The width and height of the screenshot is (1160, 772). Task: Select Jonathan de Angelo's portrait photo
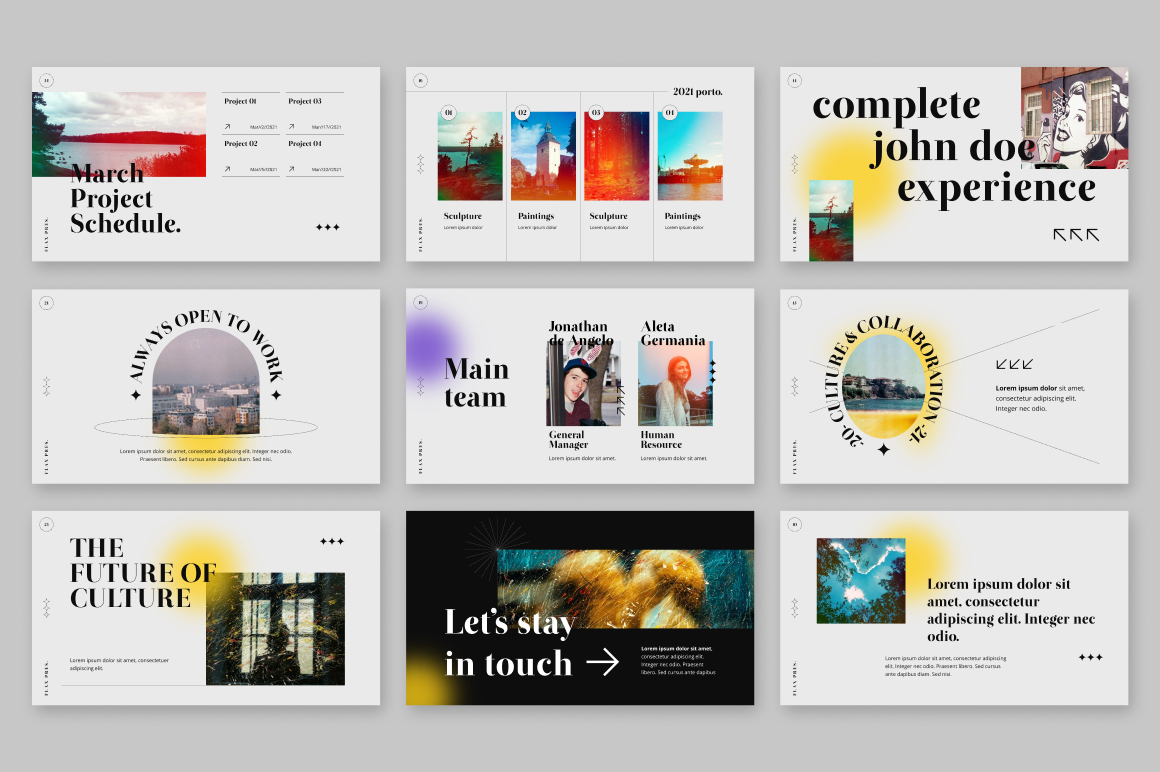click(583, 384)
